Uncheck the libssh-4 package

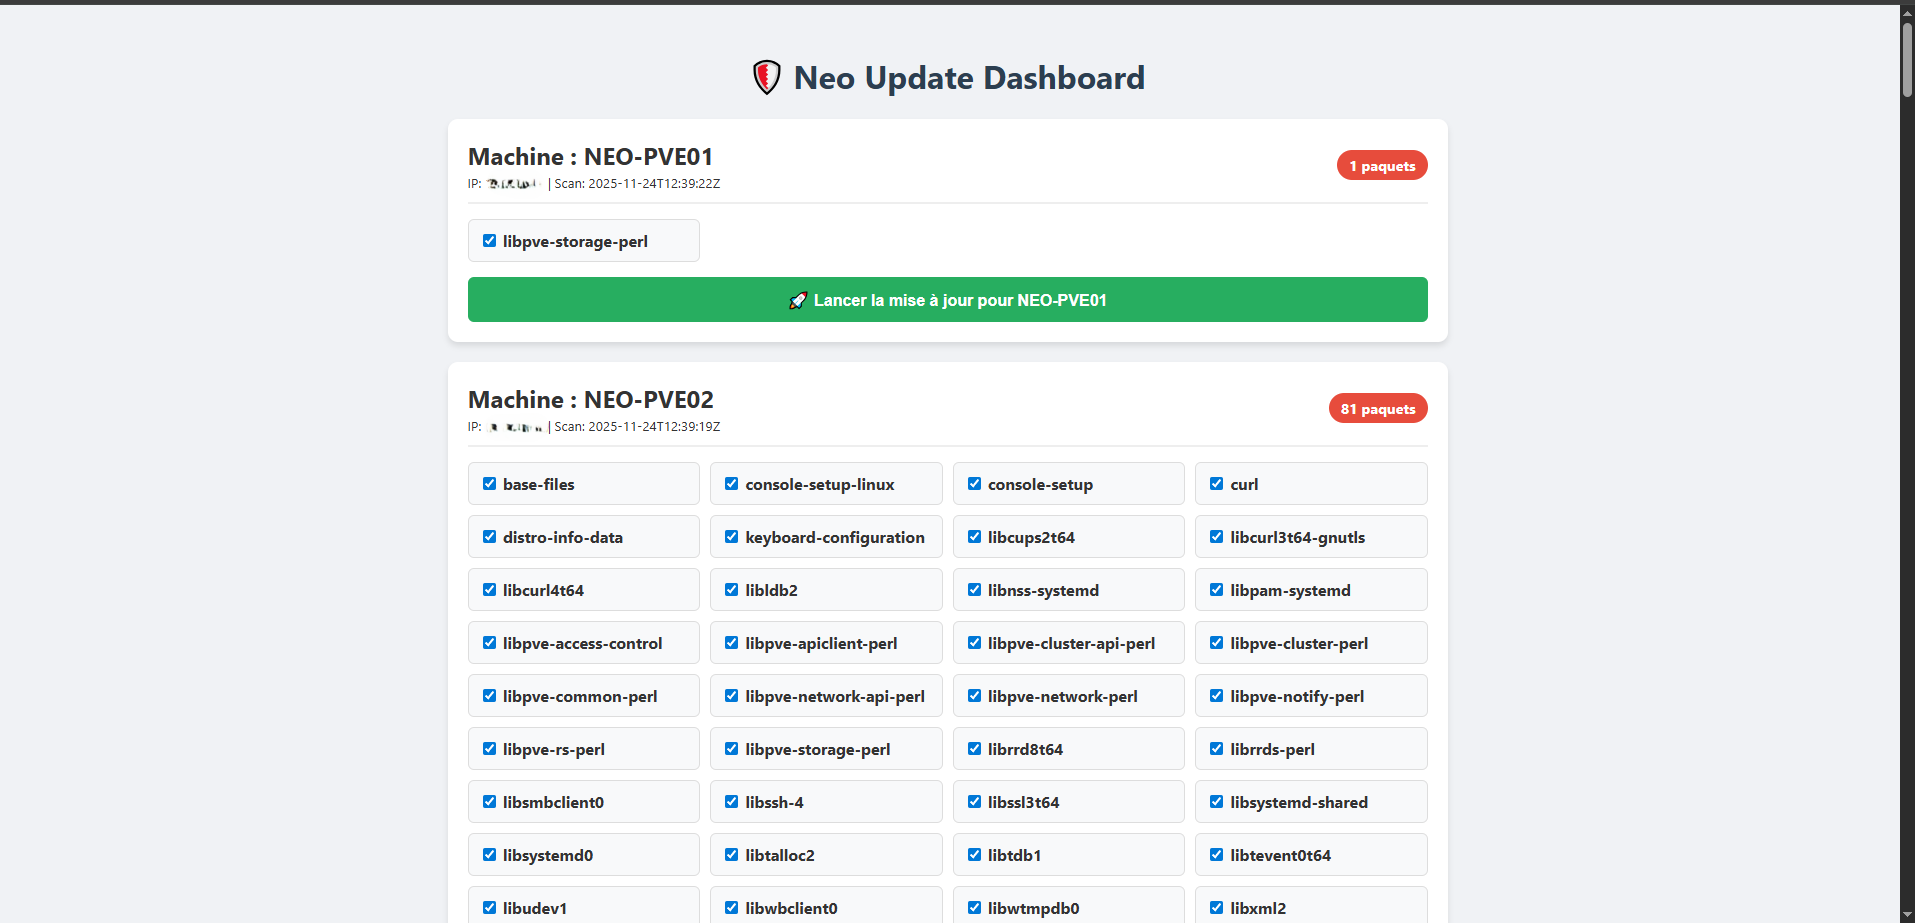[x=732, y=802]
